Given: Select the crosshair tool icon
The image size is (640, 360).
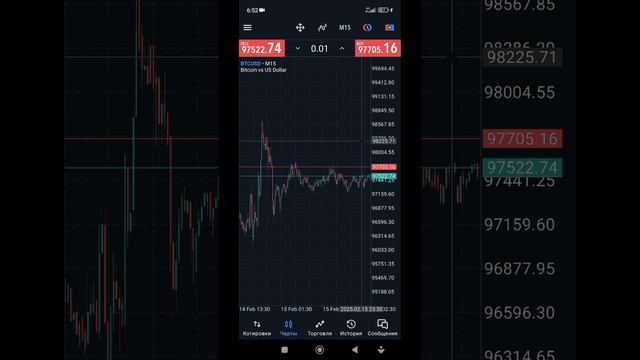Looking at the screenshot, I should click(x=300, y=27).
